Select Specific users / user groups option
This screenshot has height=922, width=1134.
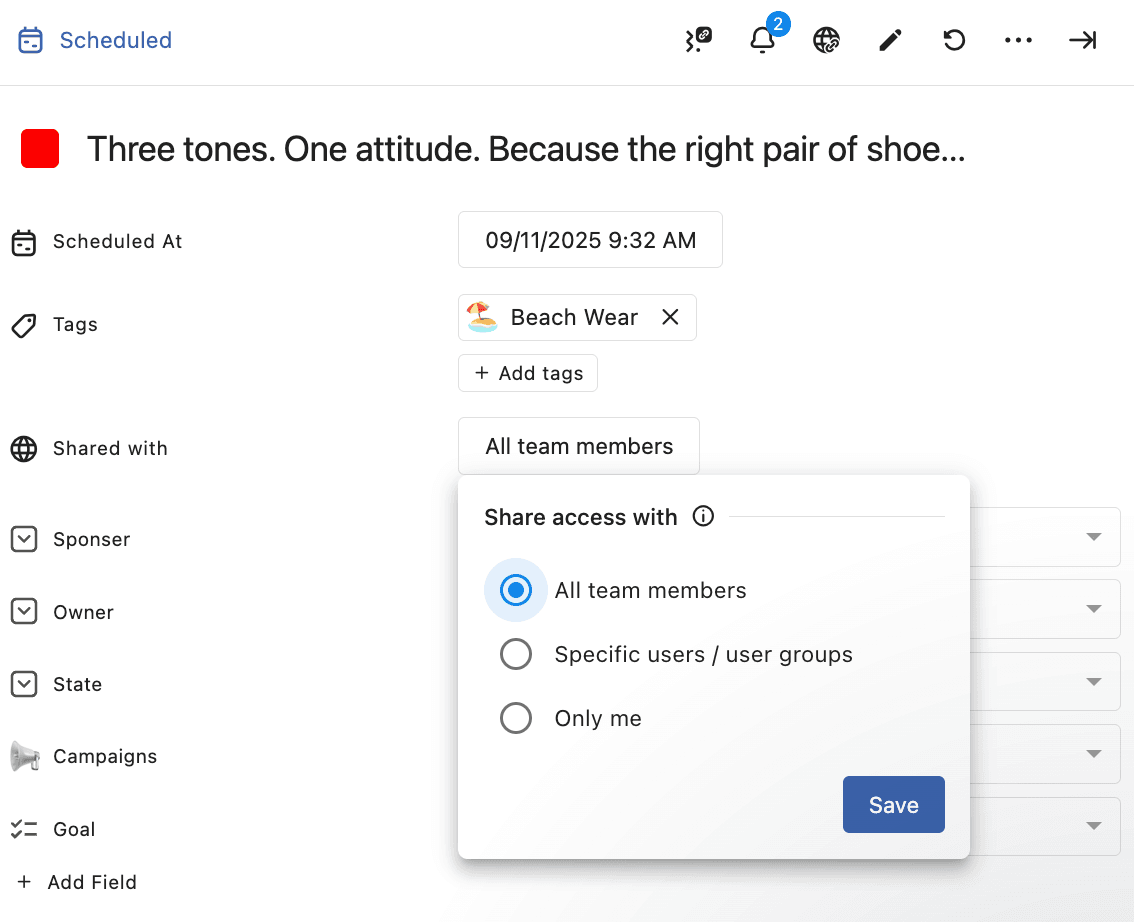click(x=516, y=655)
